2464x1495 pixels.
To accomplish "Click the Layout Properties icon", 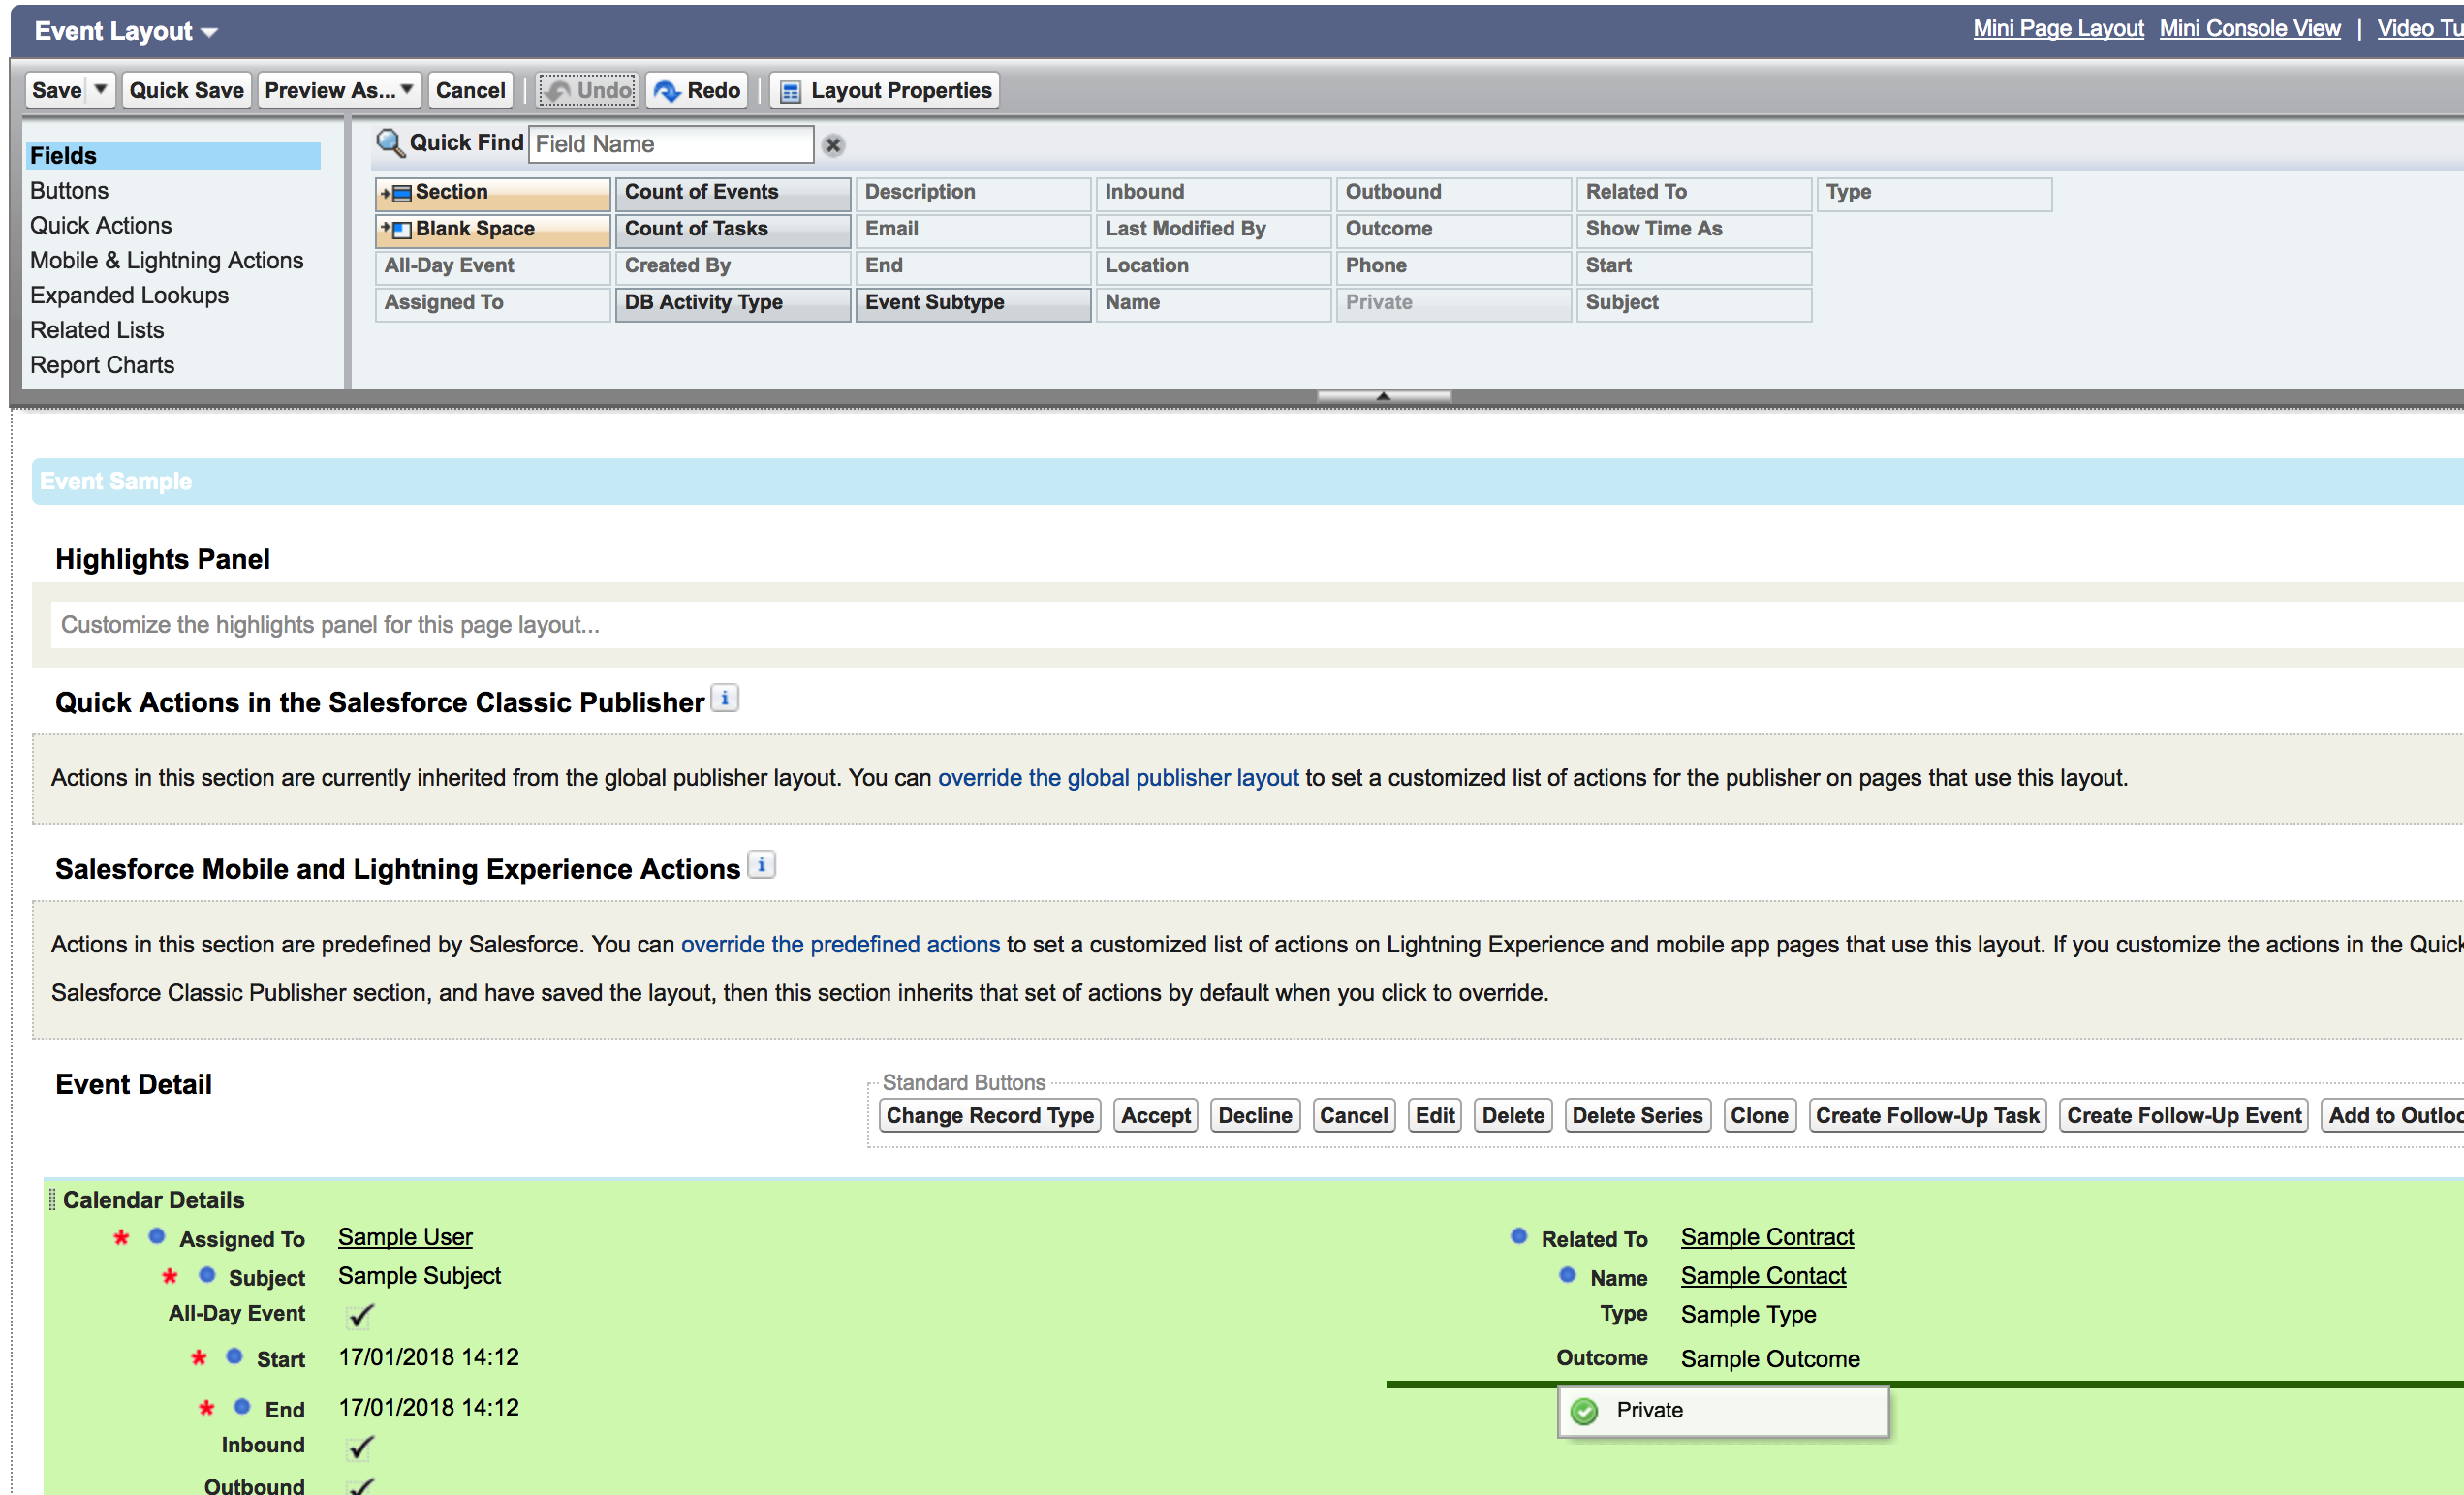I will click(x=790, y=91).
